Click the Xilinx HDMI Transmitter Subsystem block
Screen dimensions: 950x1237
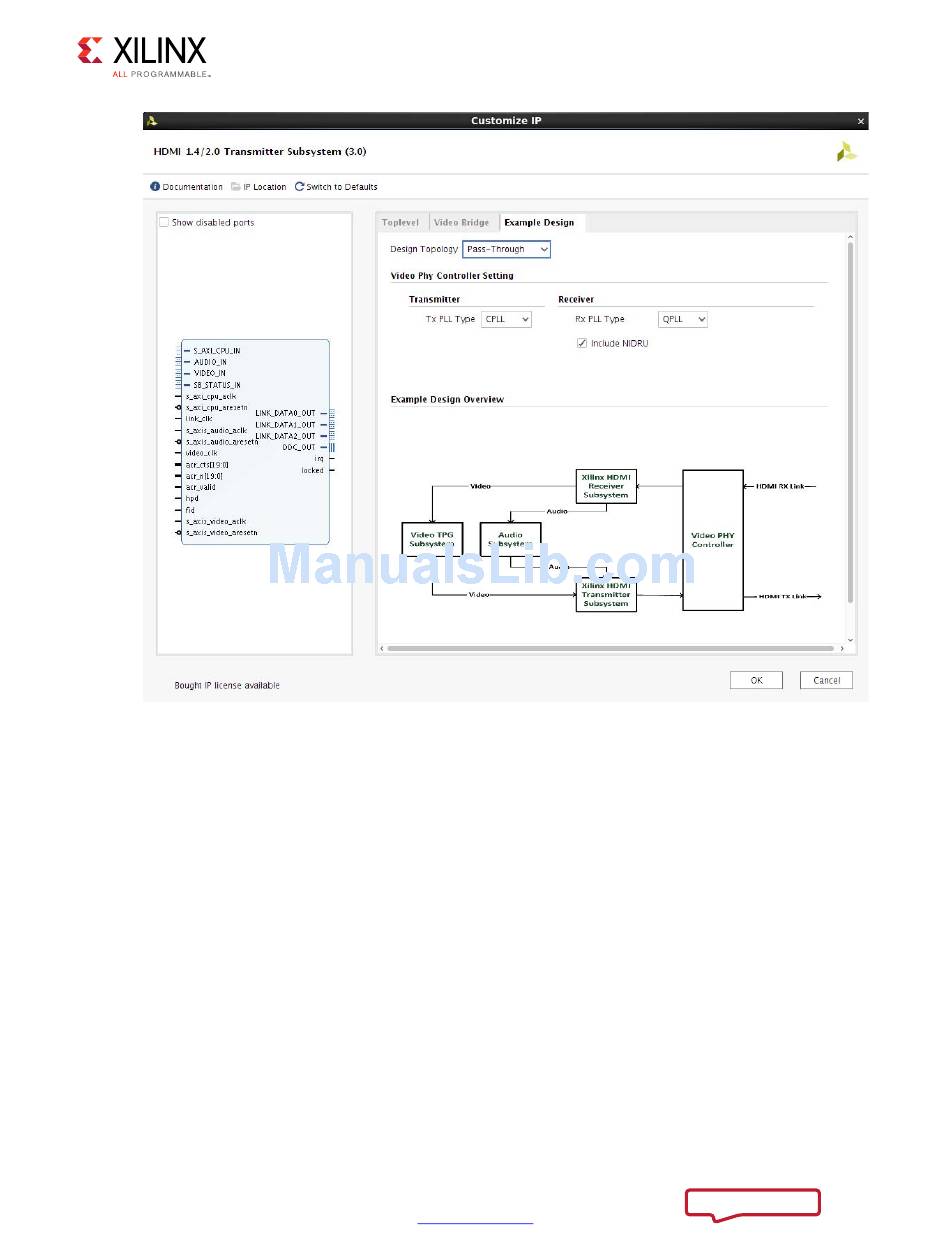click(606, 595)
